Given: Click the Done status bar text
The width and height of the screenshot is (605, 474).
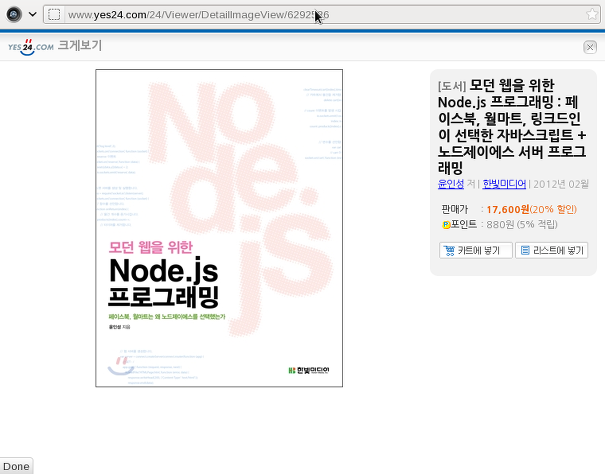Looking at the screenshot, I should tap(16, 467).
